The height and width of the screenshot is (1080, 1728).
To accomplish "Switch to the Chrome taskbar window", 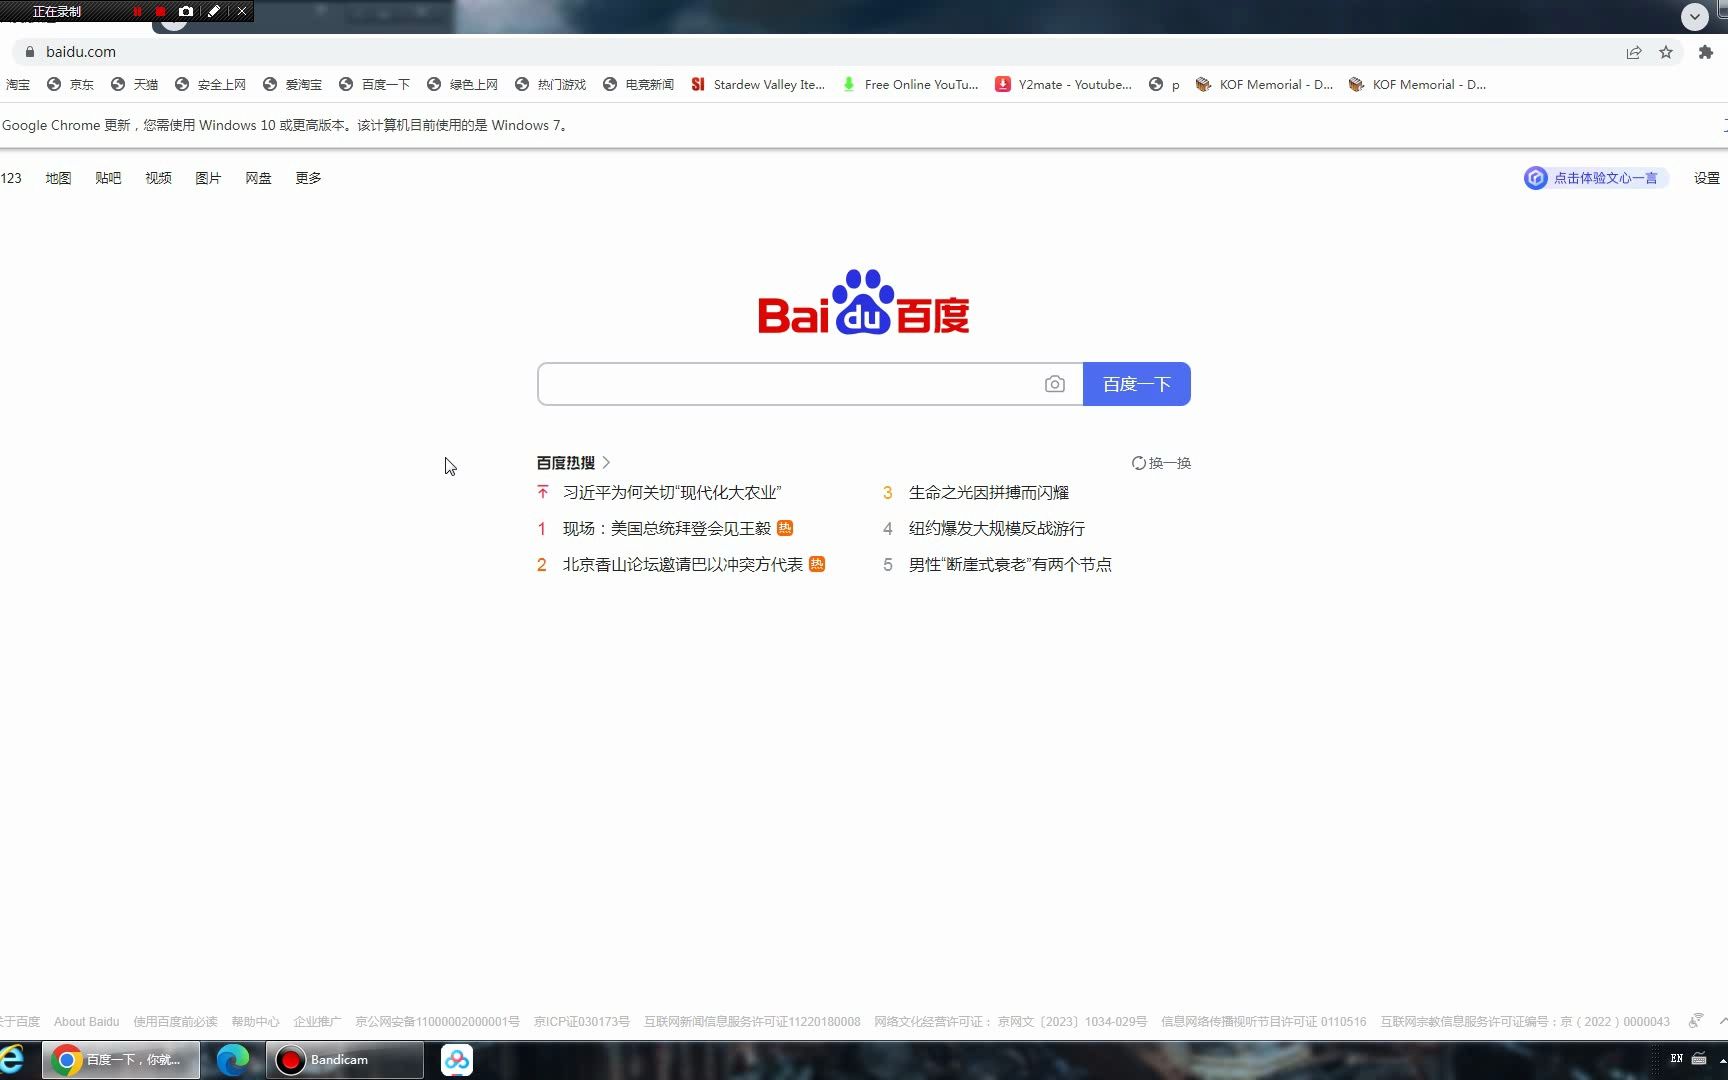I will coord(121,1060).
